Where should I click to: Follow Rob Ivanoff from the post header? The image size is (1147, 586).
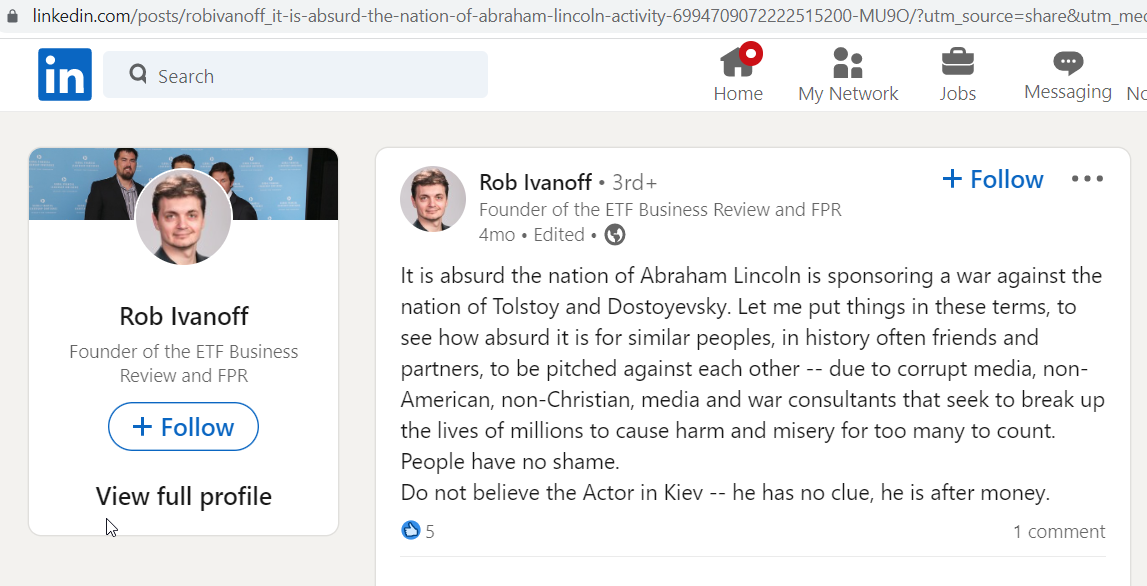(x=993, y=179)
